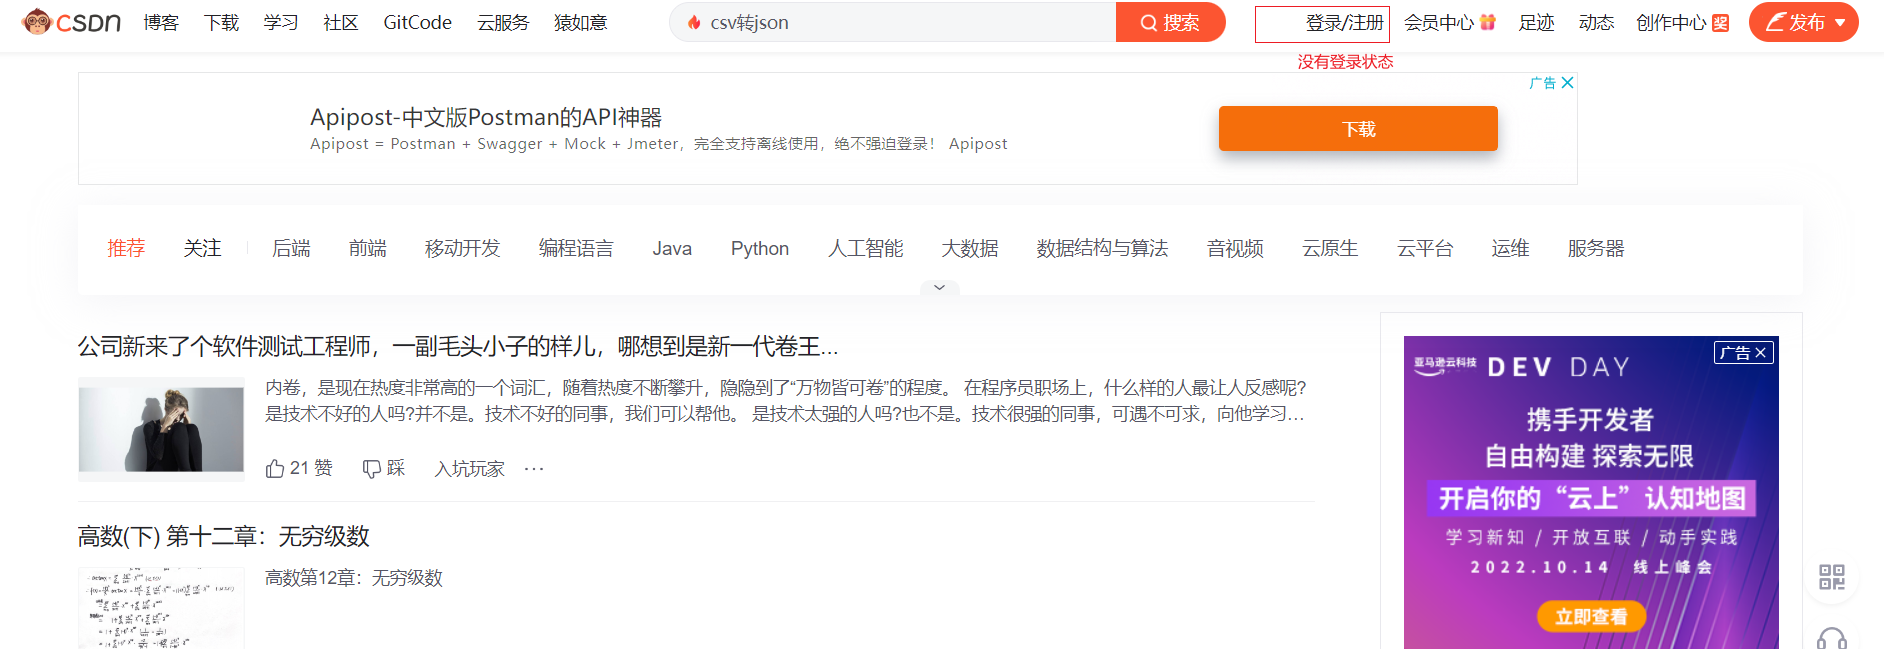Viewport: 1884px width, 649px height.
Task: Open the article thumbnail of person in black
Action: pos(161,429)
